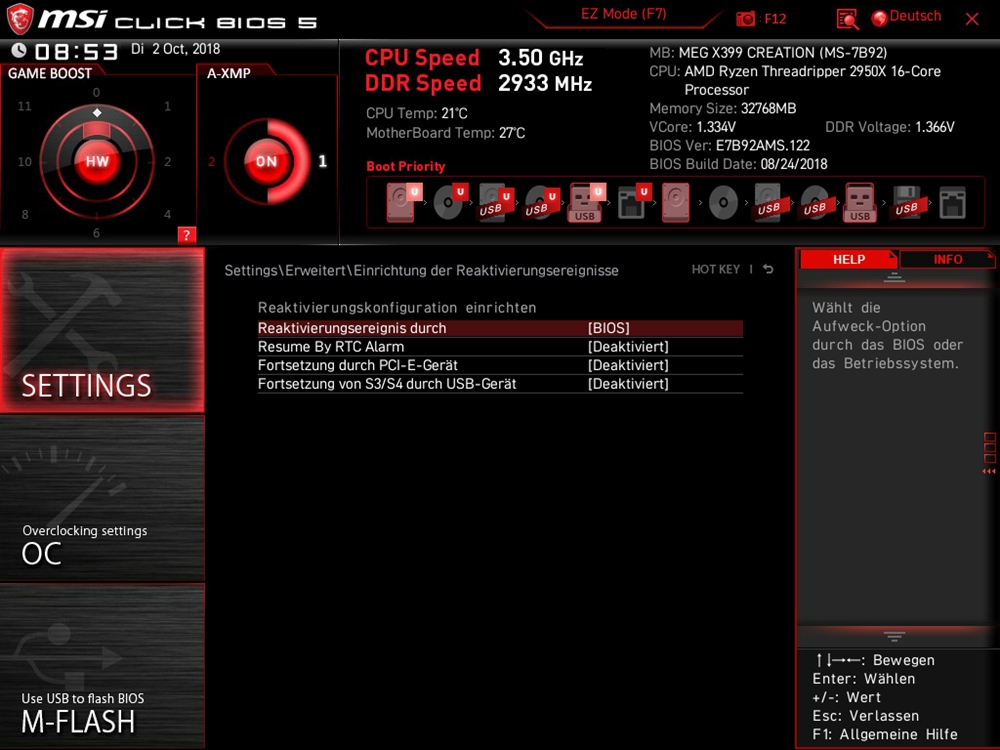
Task: Click the Memory Size 32768MB text
Action: (723, 108)
